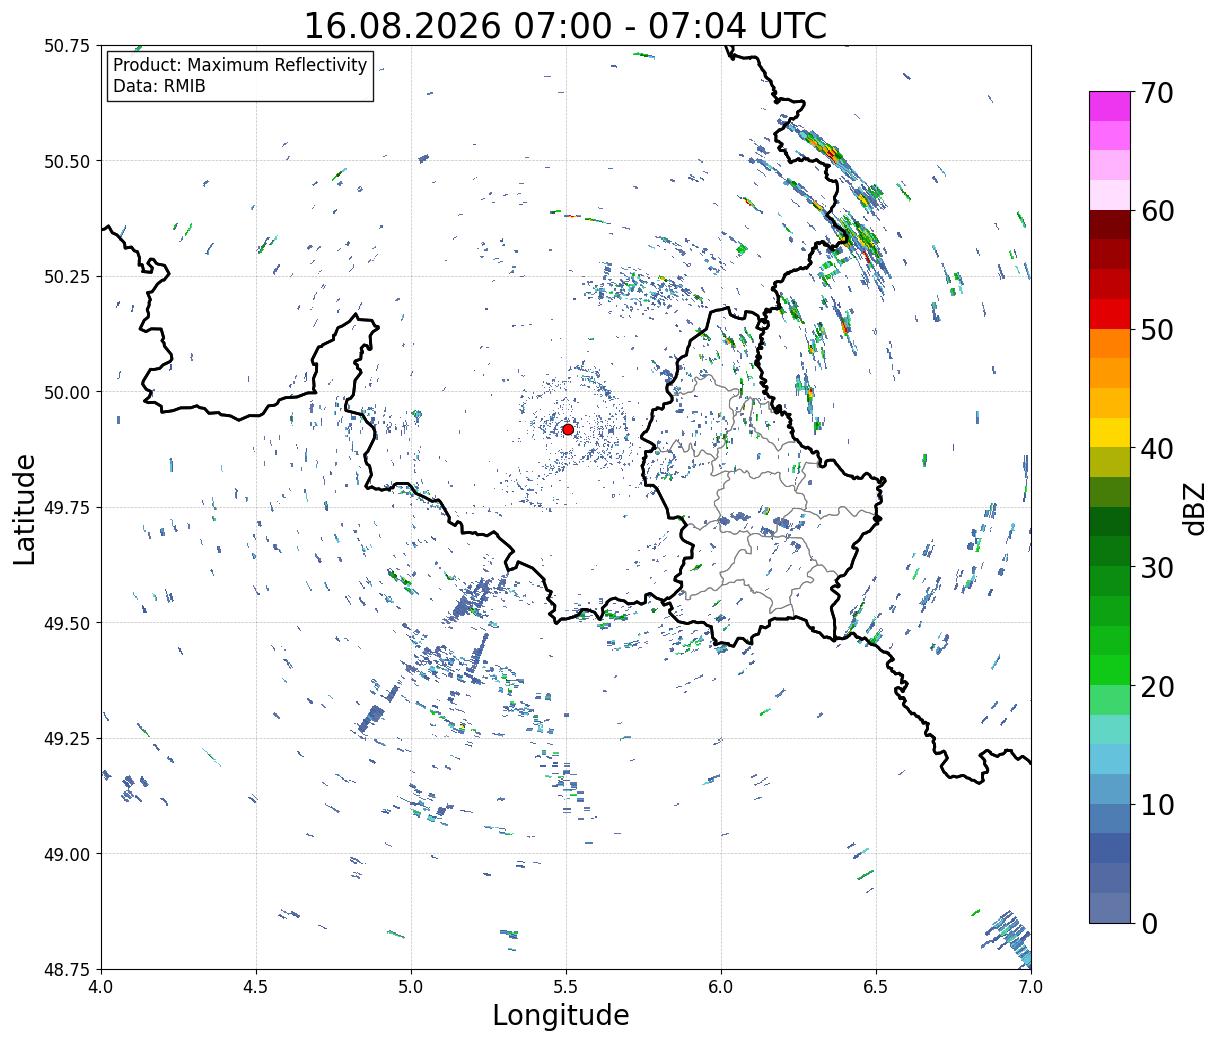Click the bright green 20 dBZ colorbar band
This screenshot has height=1040, width=1219.
[1110, 670]
